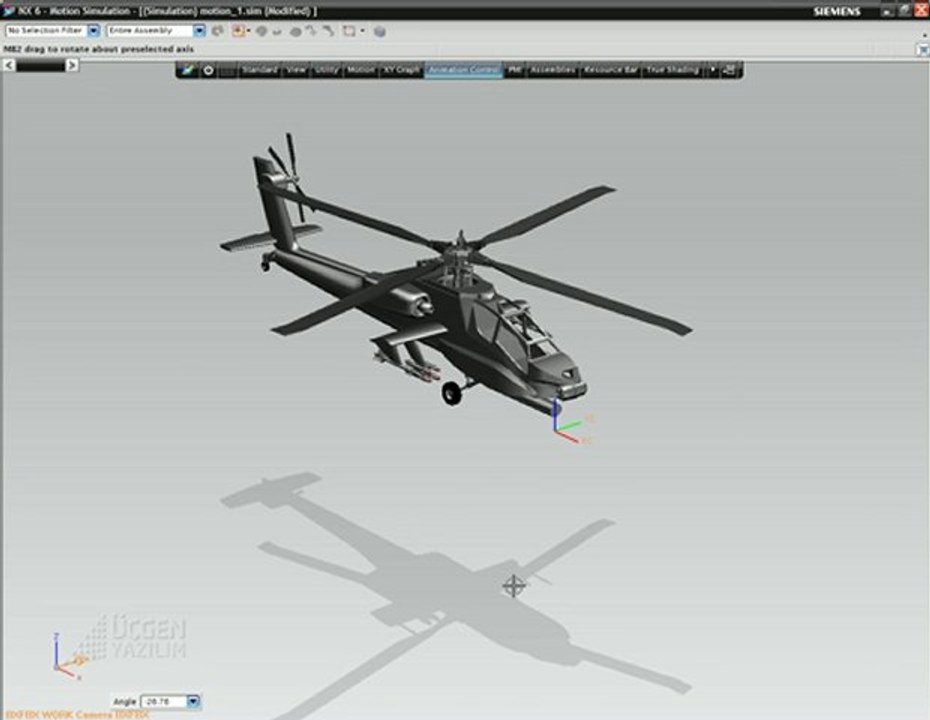Click the circular ring icon on radial toolbar
This screenshot has width=930, height=720.
click(208, 70)
